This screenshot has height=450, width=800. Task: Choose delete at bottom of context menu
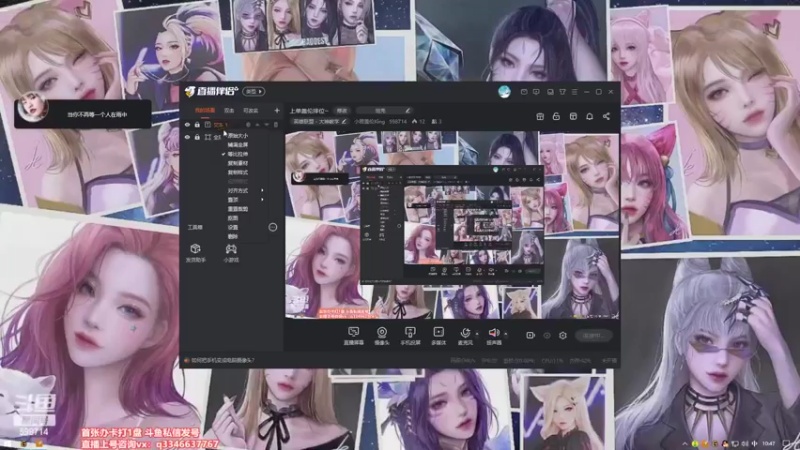233,236
